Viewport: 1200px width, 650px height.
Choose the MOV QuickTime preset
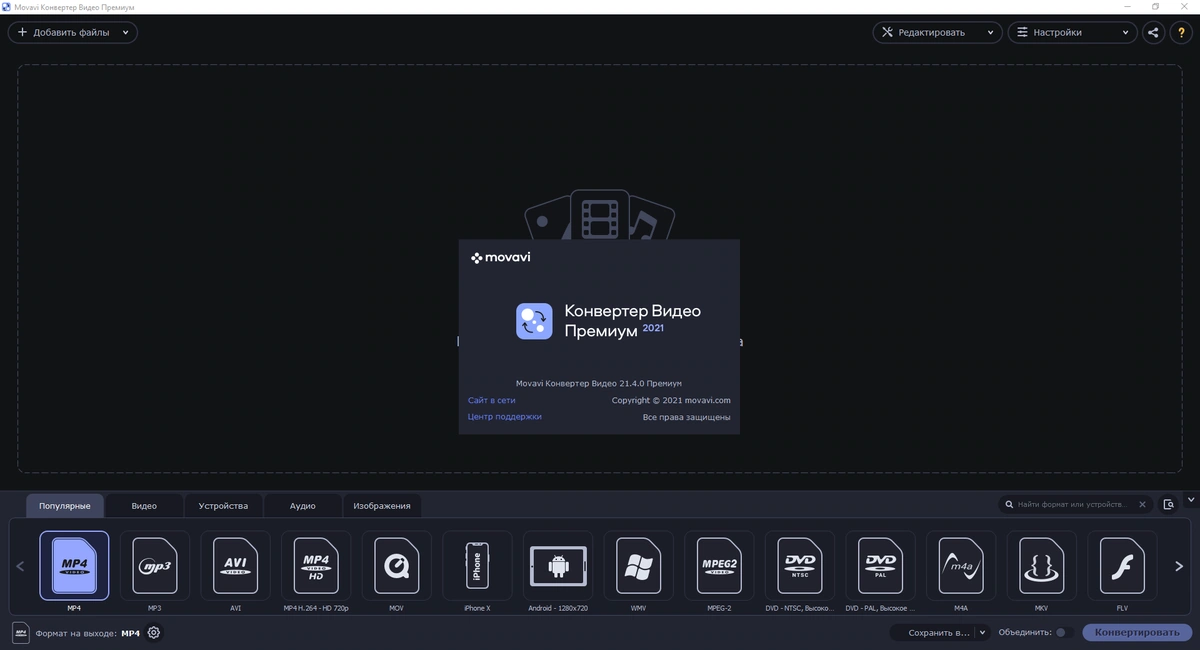[396, 565]
